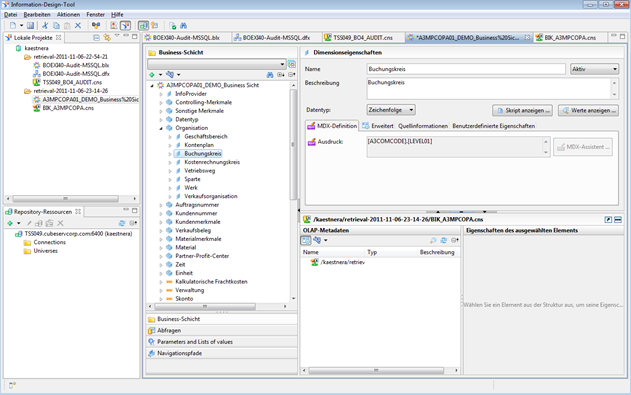The image size is (631, 395).
Task: Select the Universes folder in repository
Action: point(45,251)
